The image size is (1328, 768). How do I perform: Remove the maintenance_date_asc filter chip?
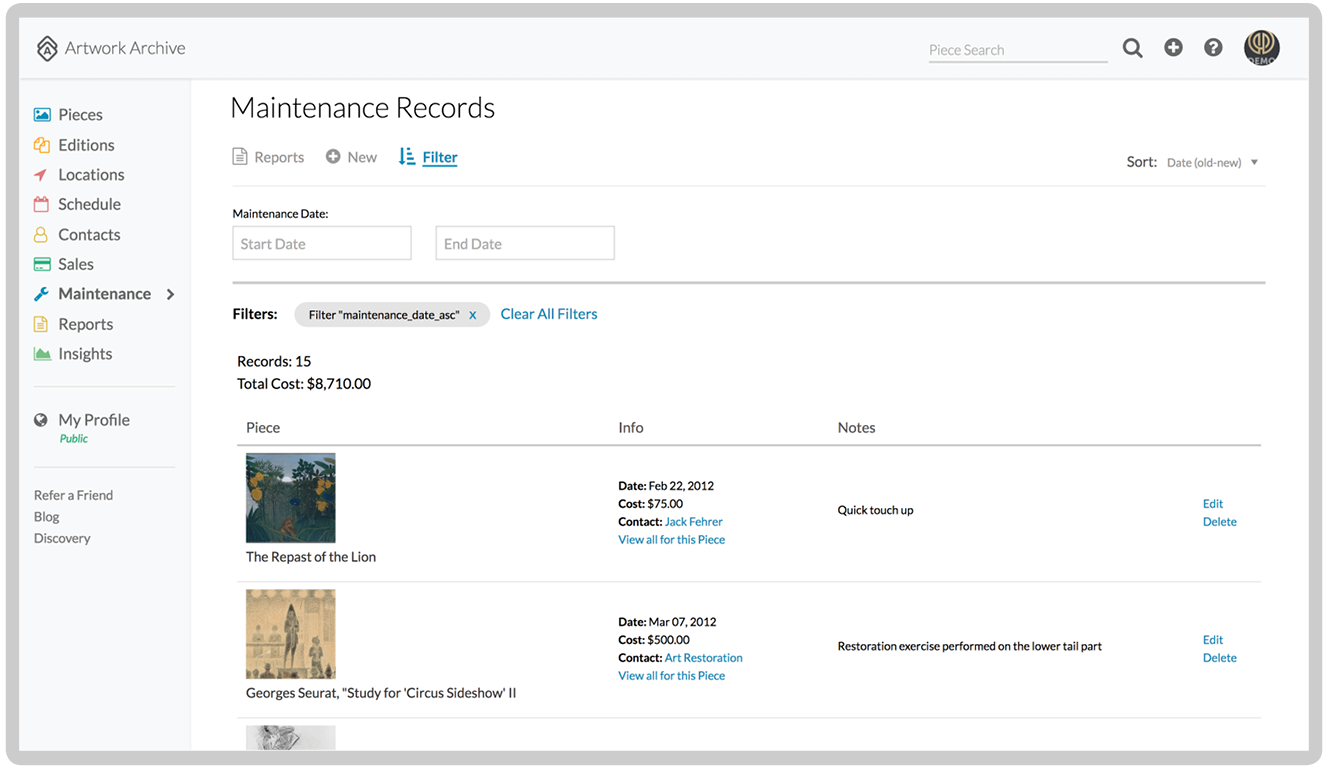(473, 314)
